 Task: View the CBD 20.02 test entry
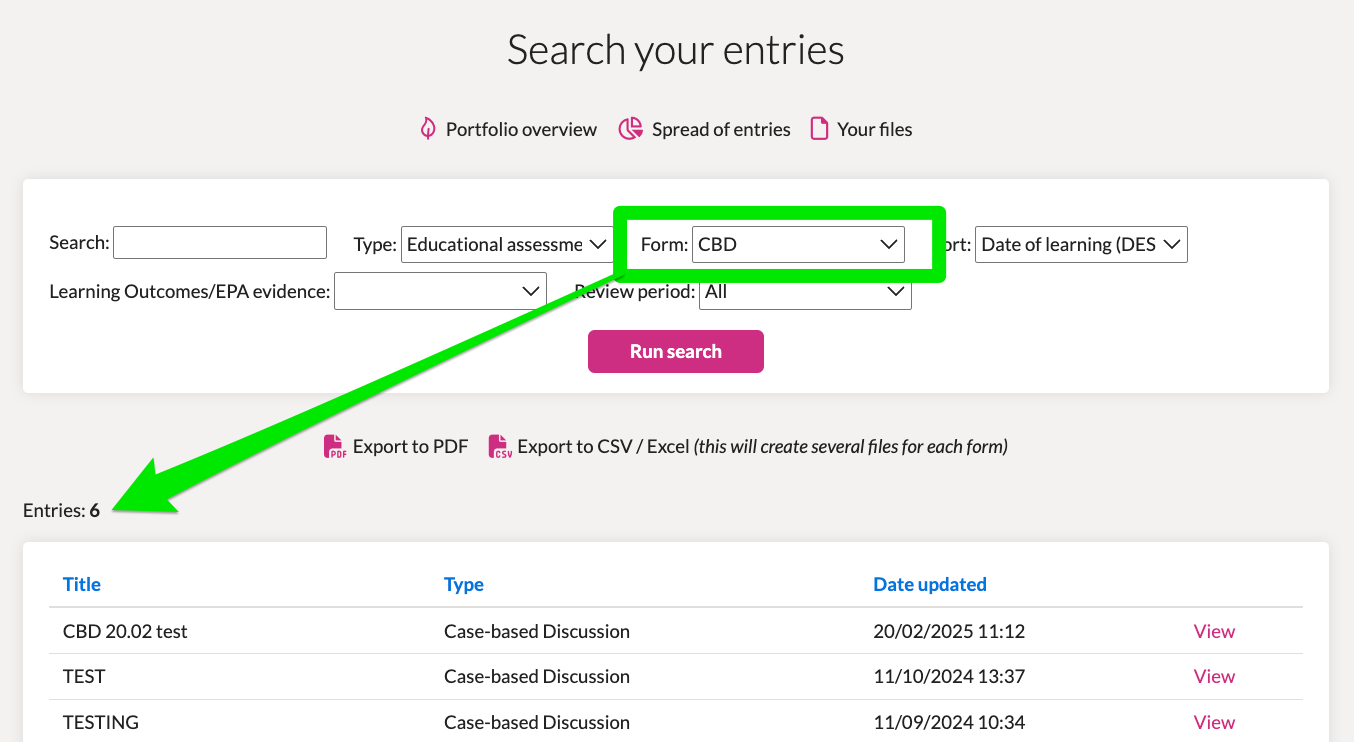pyautogui.click(x=1214, y=631)
